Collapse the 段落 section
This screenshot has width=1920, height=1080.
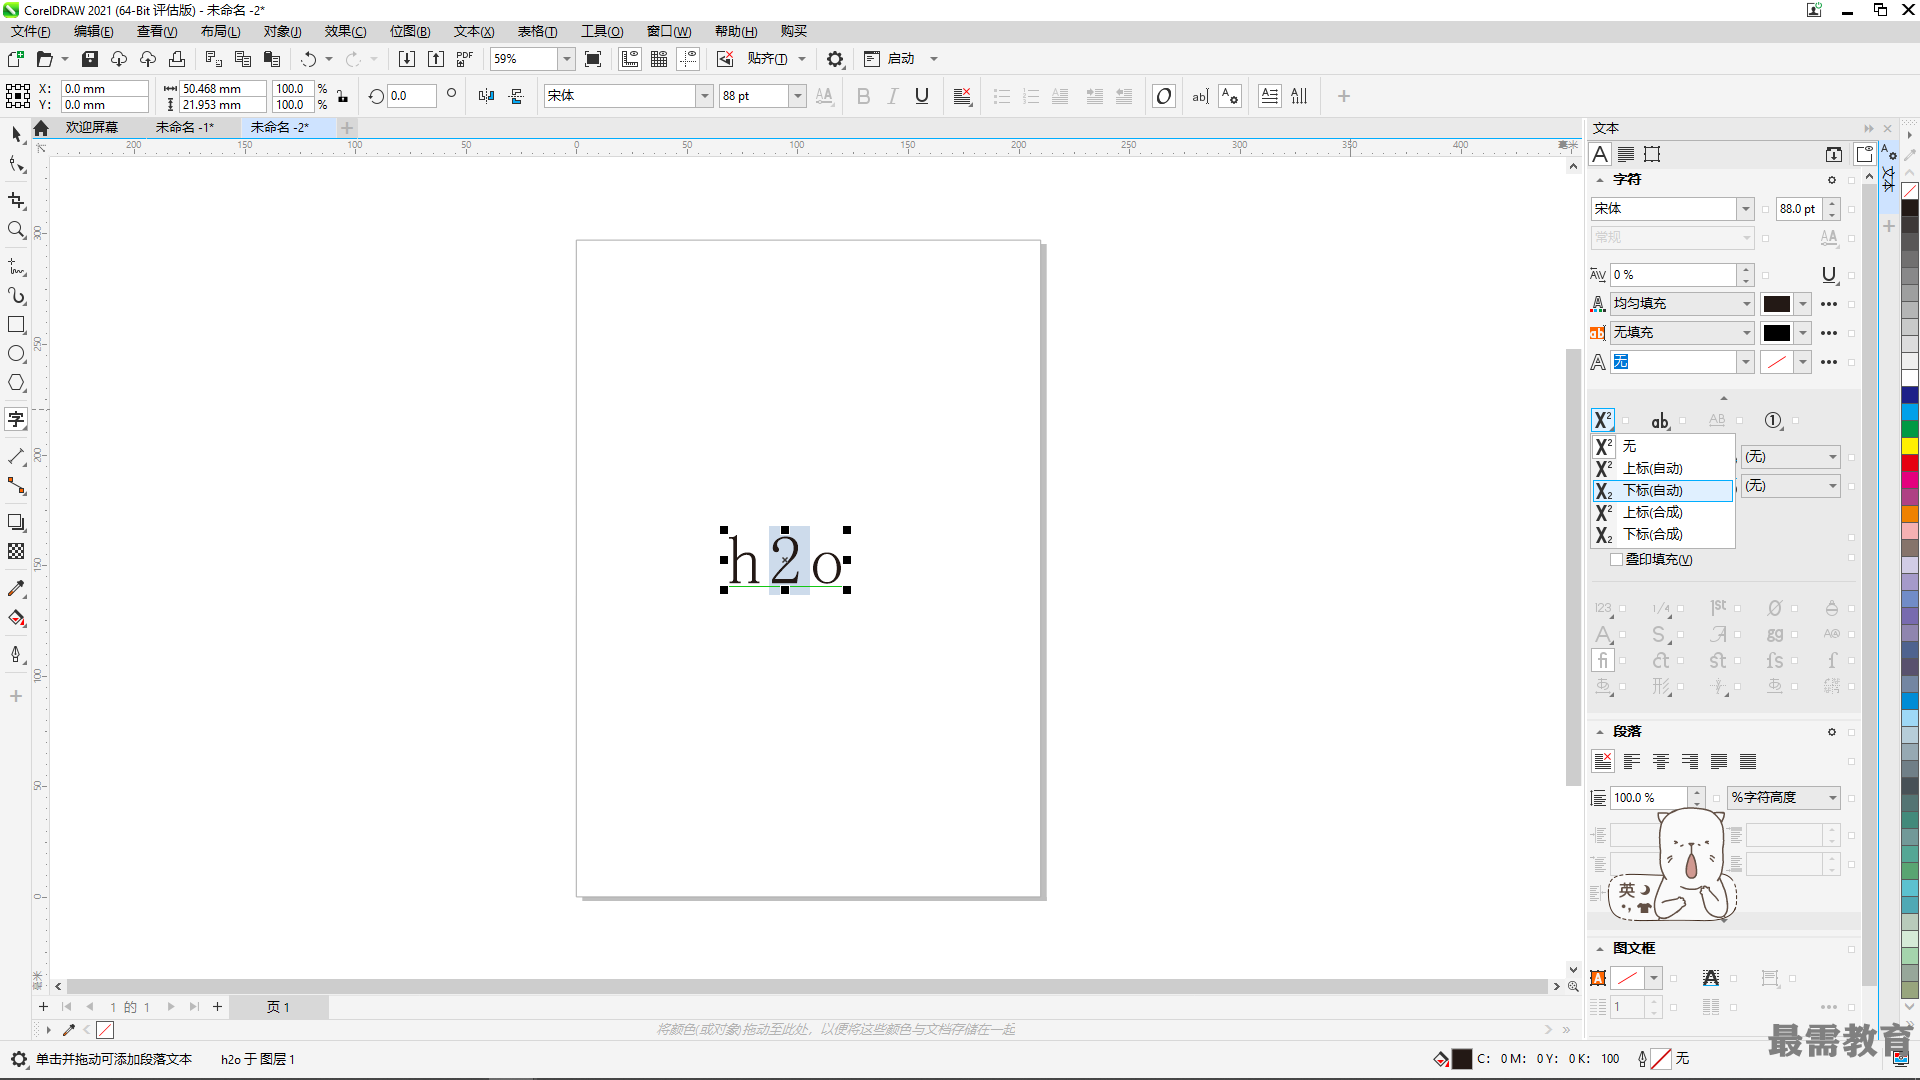click(1599, 732)
